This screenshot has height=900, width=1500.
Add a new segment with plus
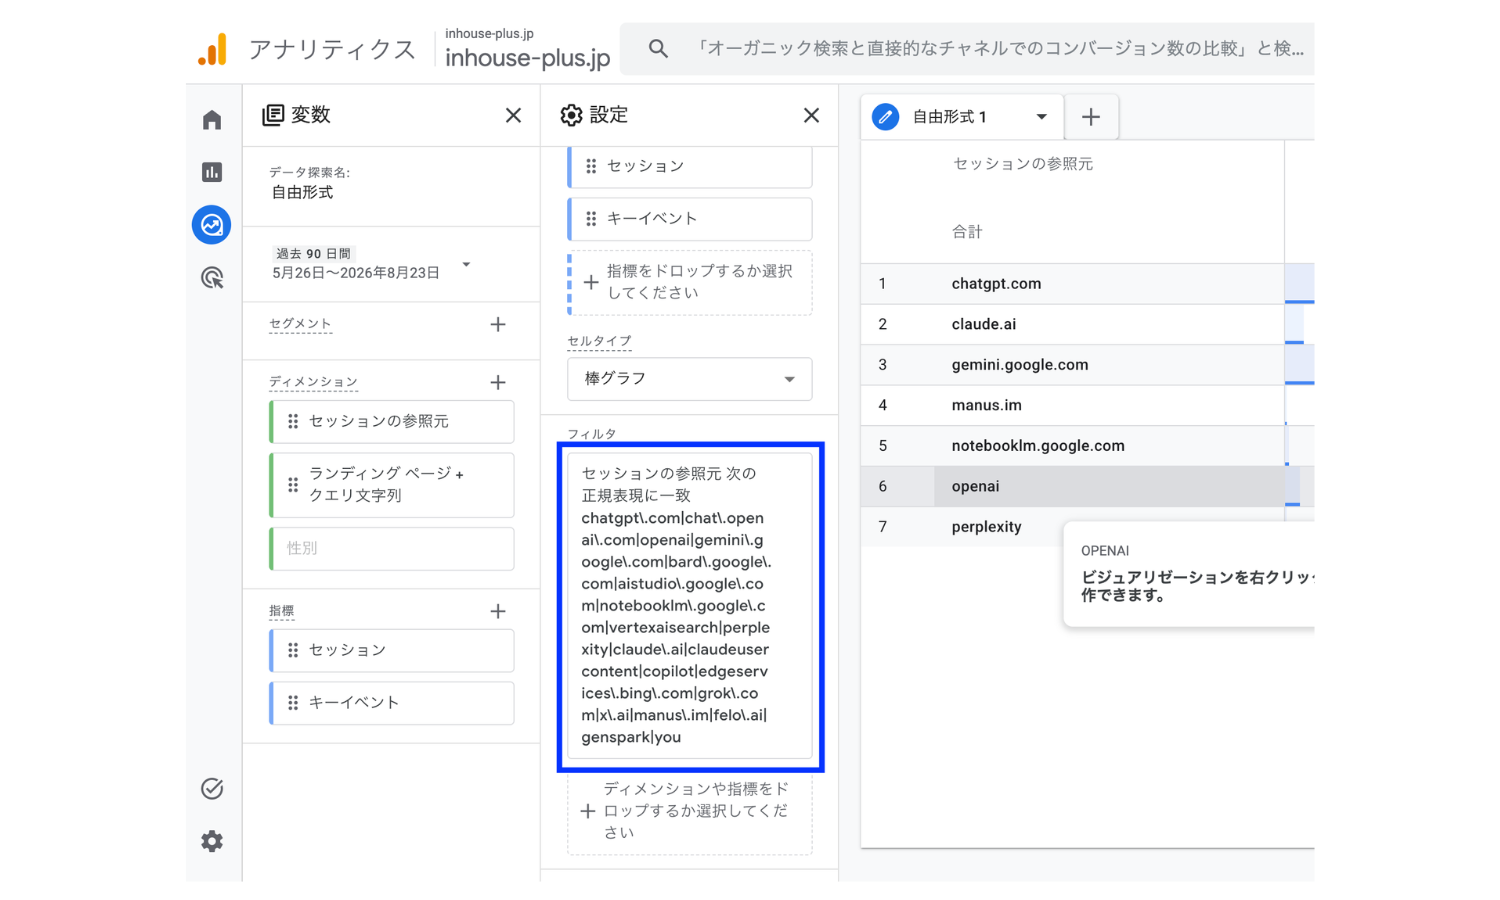click(x=498, y=324)
